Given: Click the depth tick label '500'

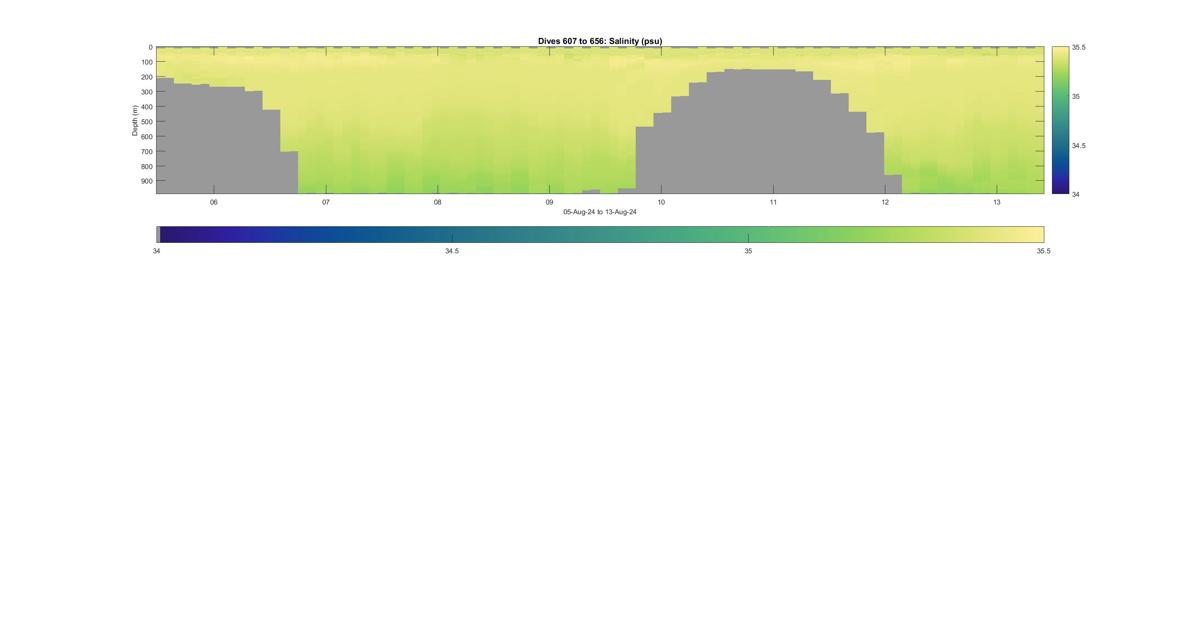Looking at the screenshot, I should click(x=147, y=122).
